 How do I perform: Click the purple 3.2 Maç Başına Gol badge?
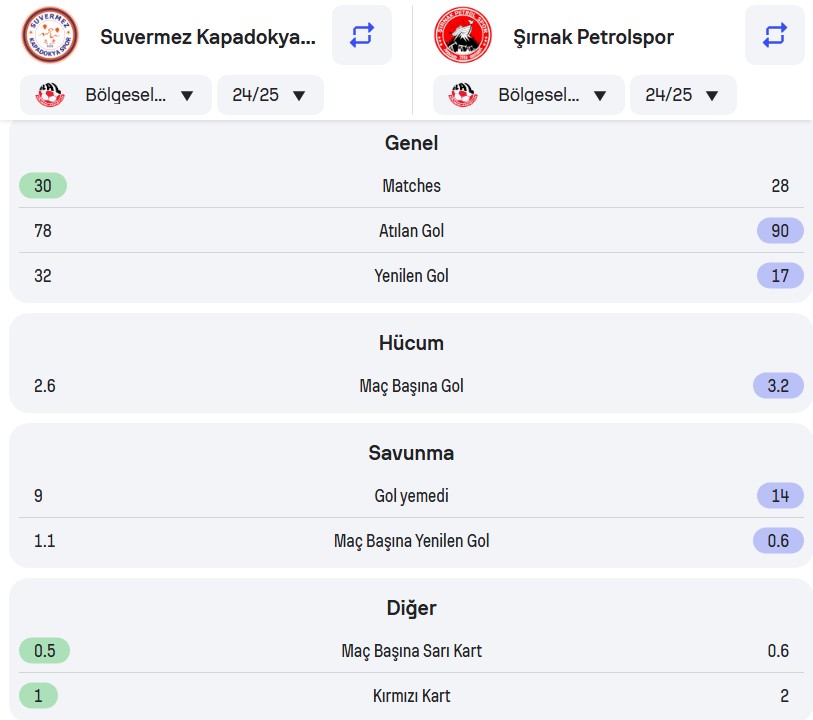pos(778,386)
